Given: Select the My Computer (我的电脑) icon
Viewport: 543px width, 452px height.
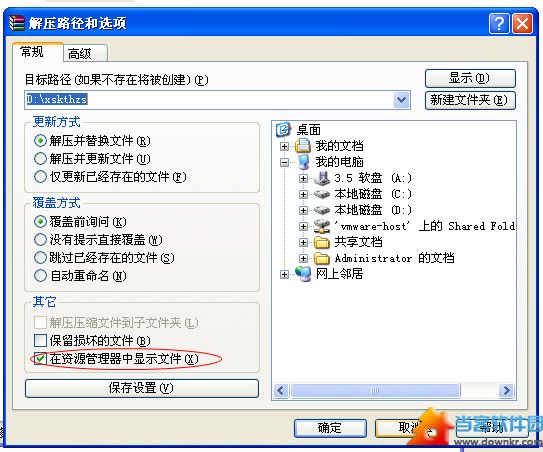Looking at the screenshot, I should 303,162.
